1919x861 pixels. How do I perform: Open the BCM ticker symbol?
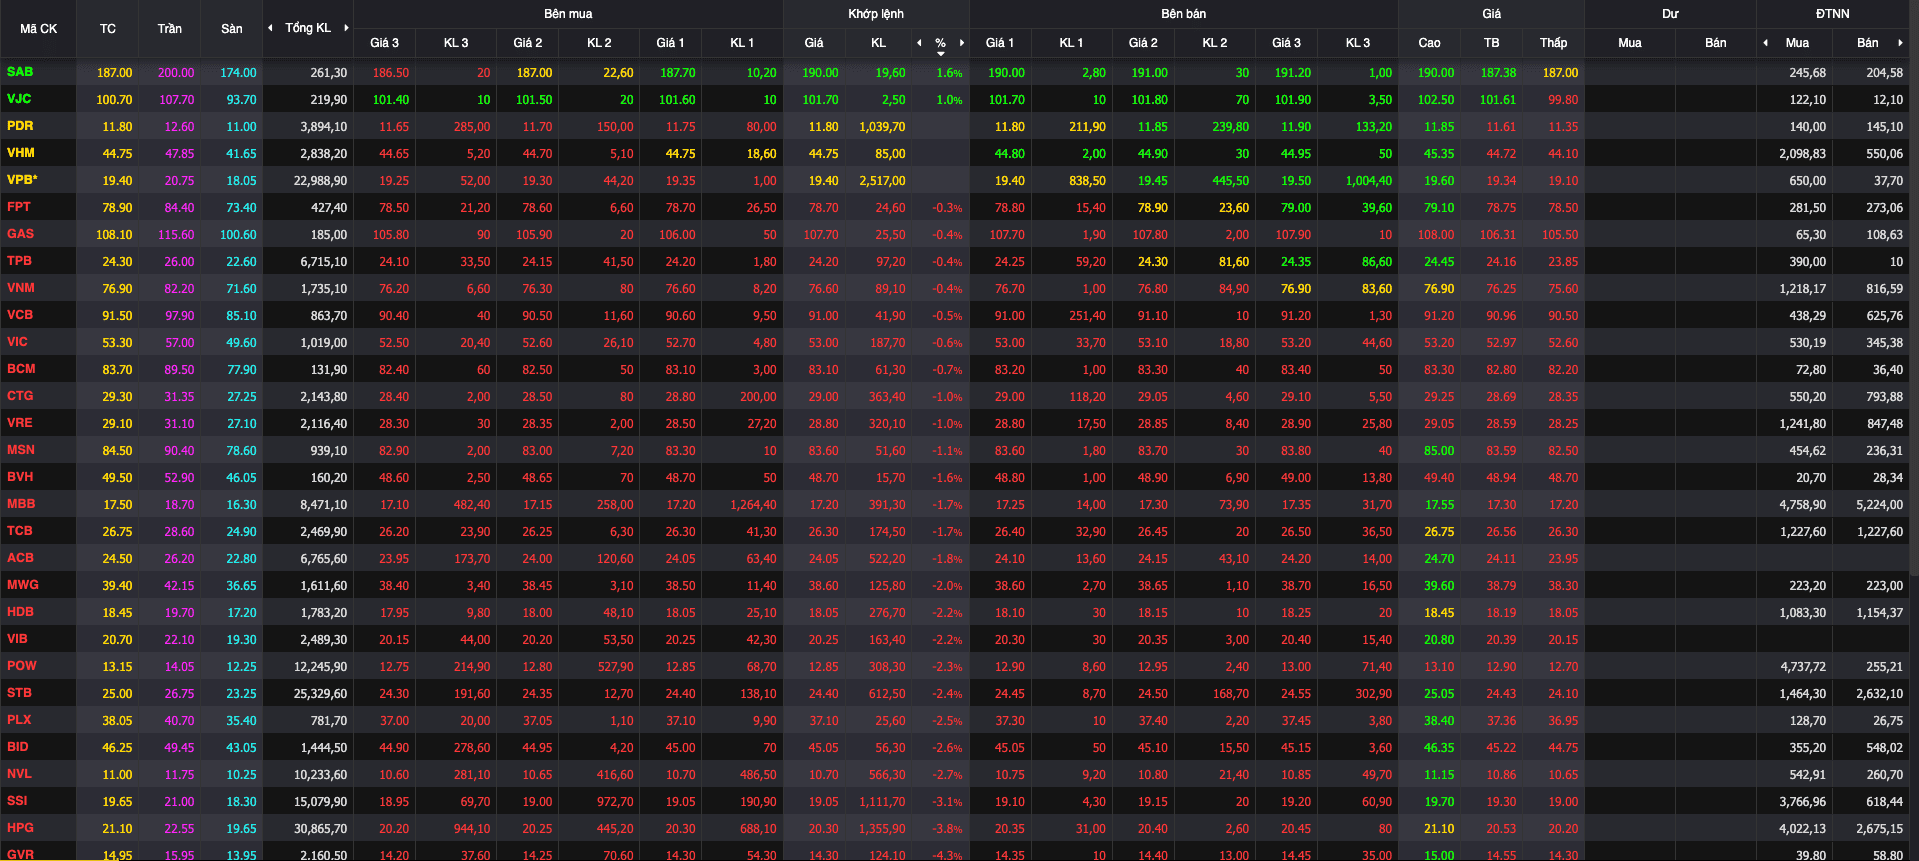coord(21,369)
